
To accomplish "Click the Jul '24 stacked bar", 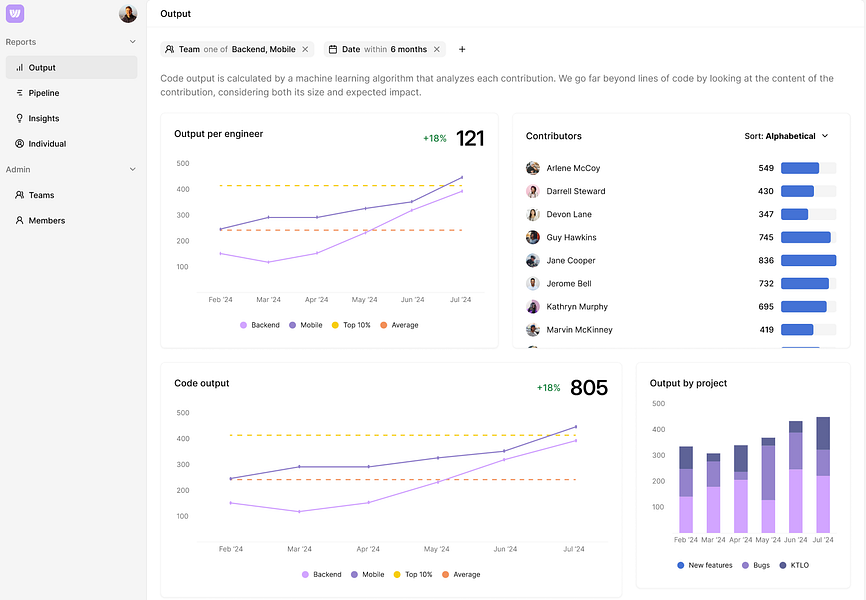I will pyautogui.click(x=823, y=475).
